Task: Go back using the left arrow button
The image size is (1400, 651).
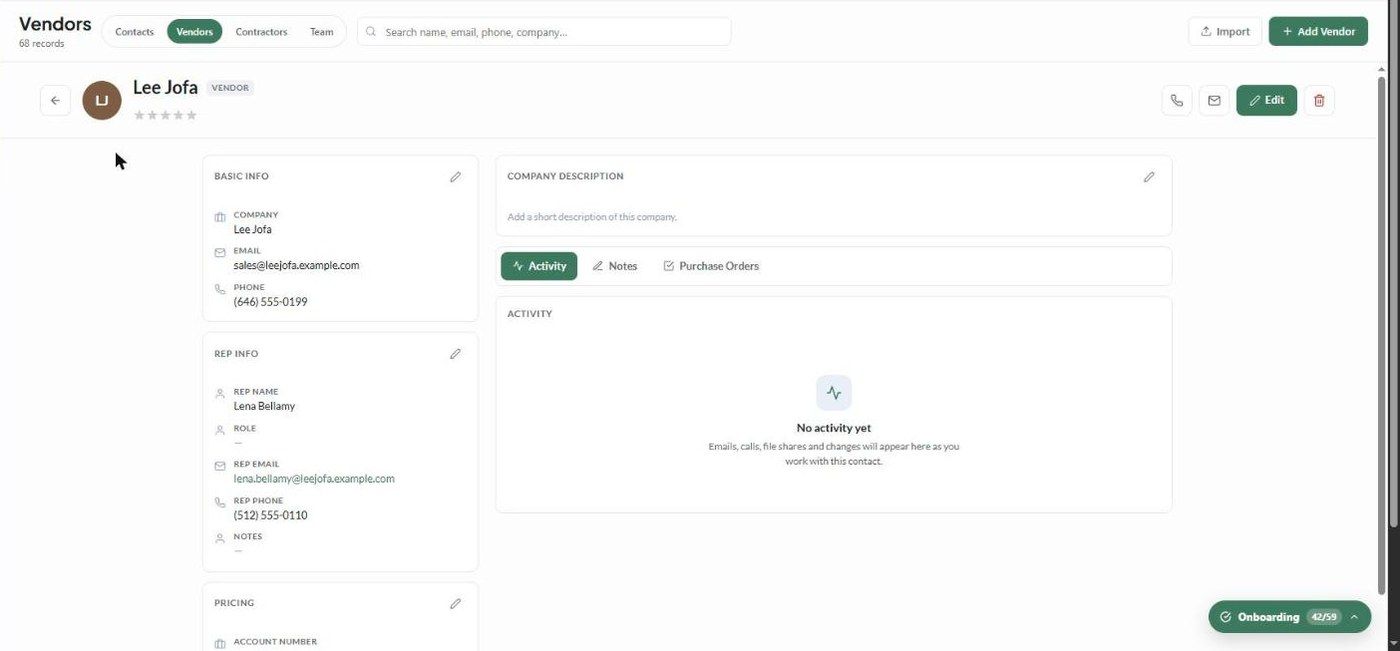Action: coord(55,100)
